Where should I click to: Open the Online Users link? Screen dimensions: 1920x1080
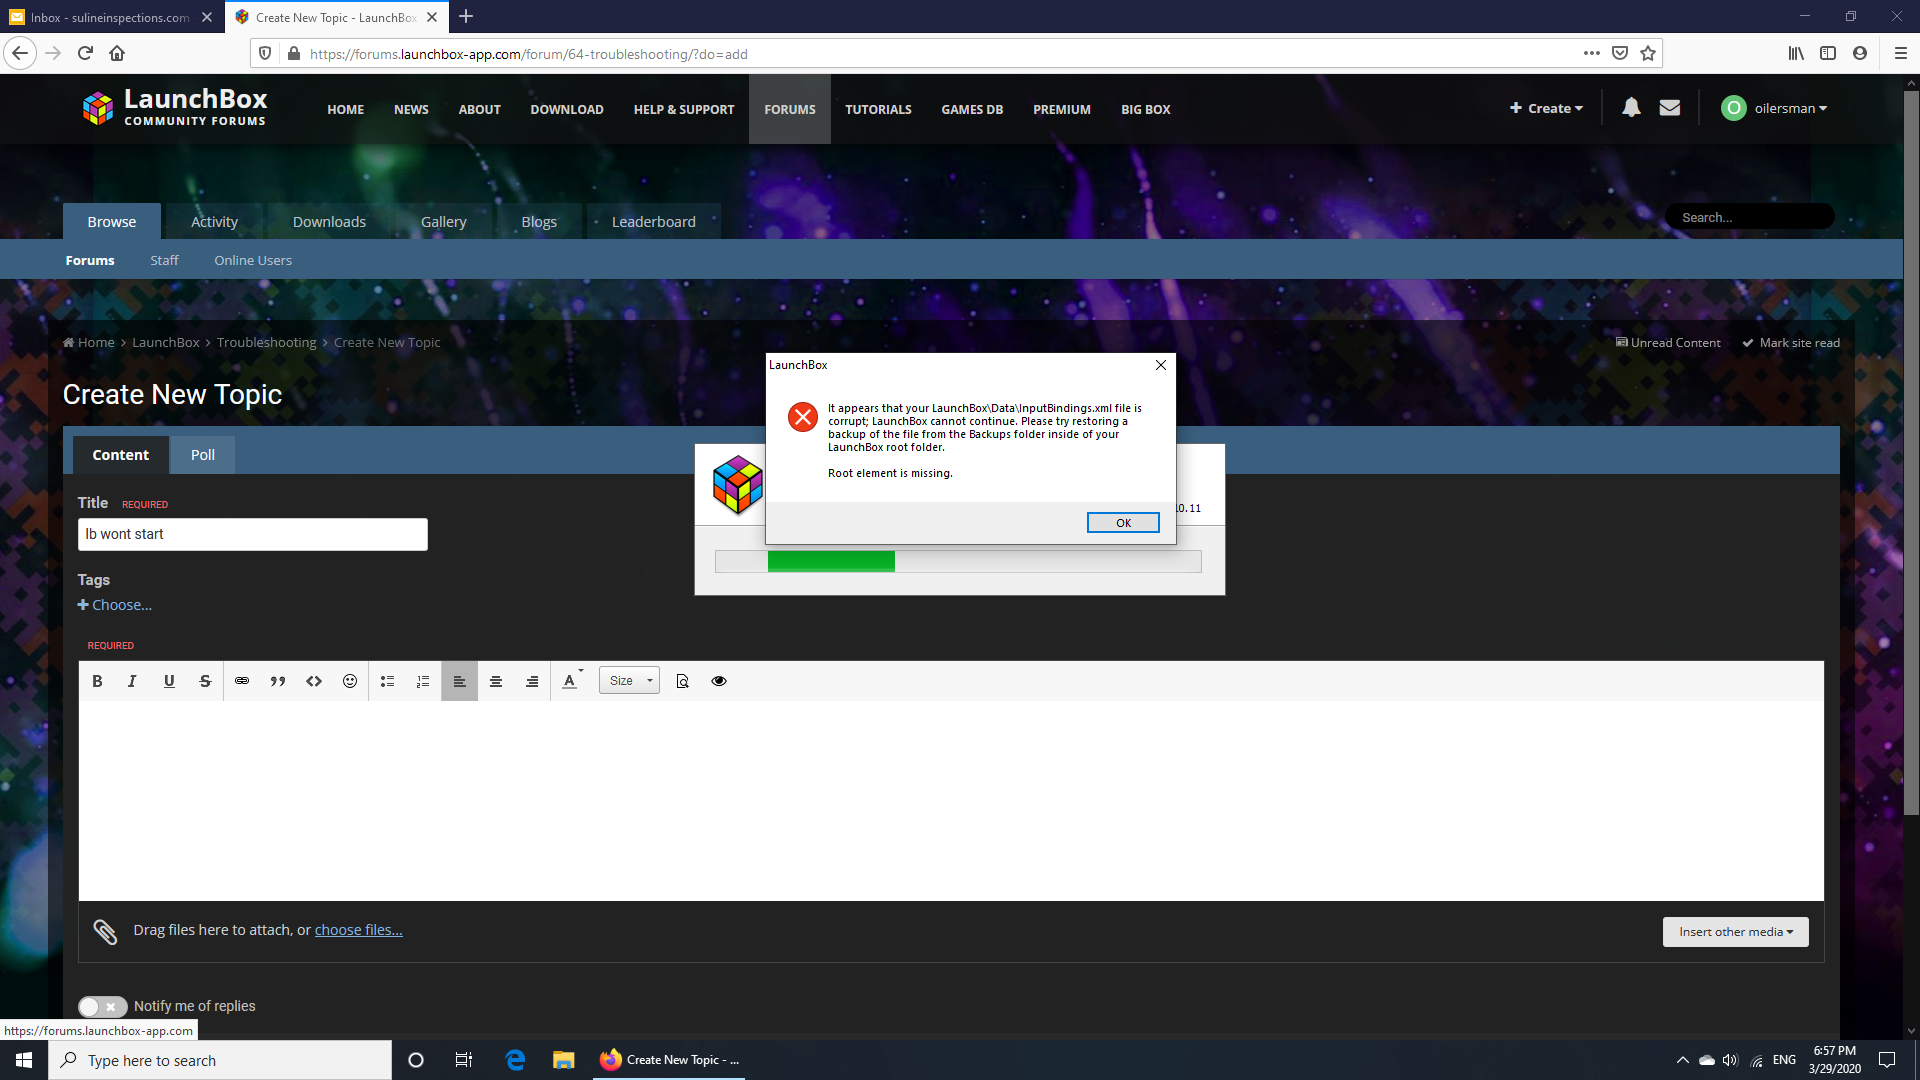point(253,261)
